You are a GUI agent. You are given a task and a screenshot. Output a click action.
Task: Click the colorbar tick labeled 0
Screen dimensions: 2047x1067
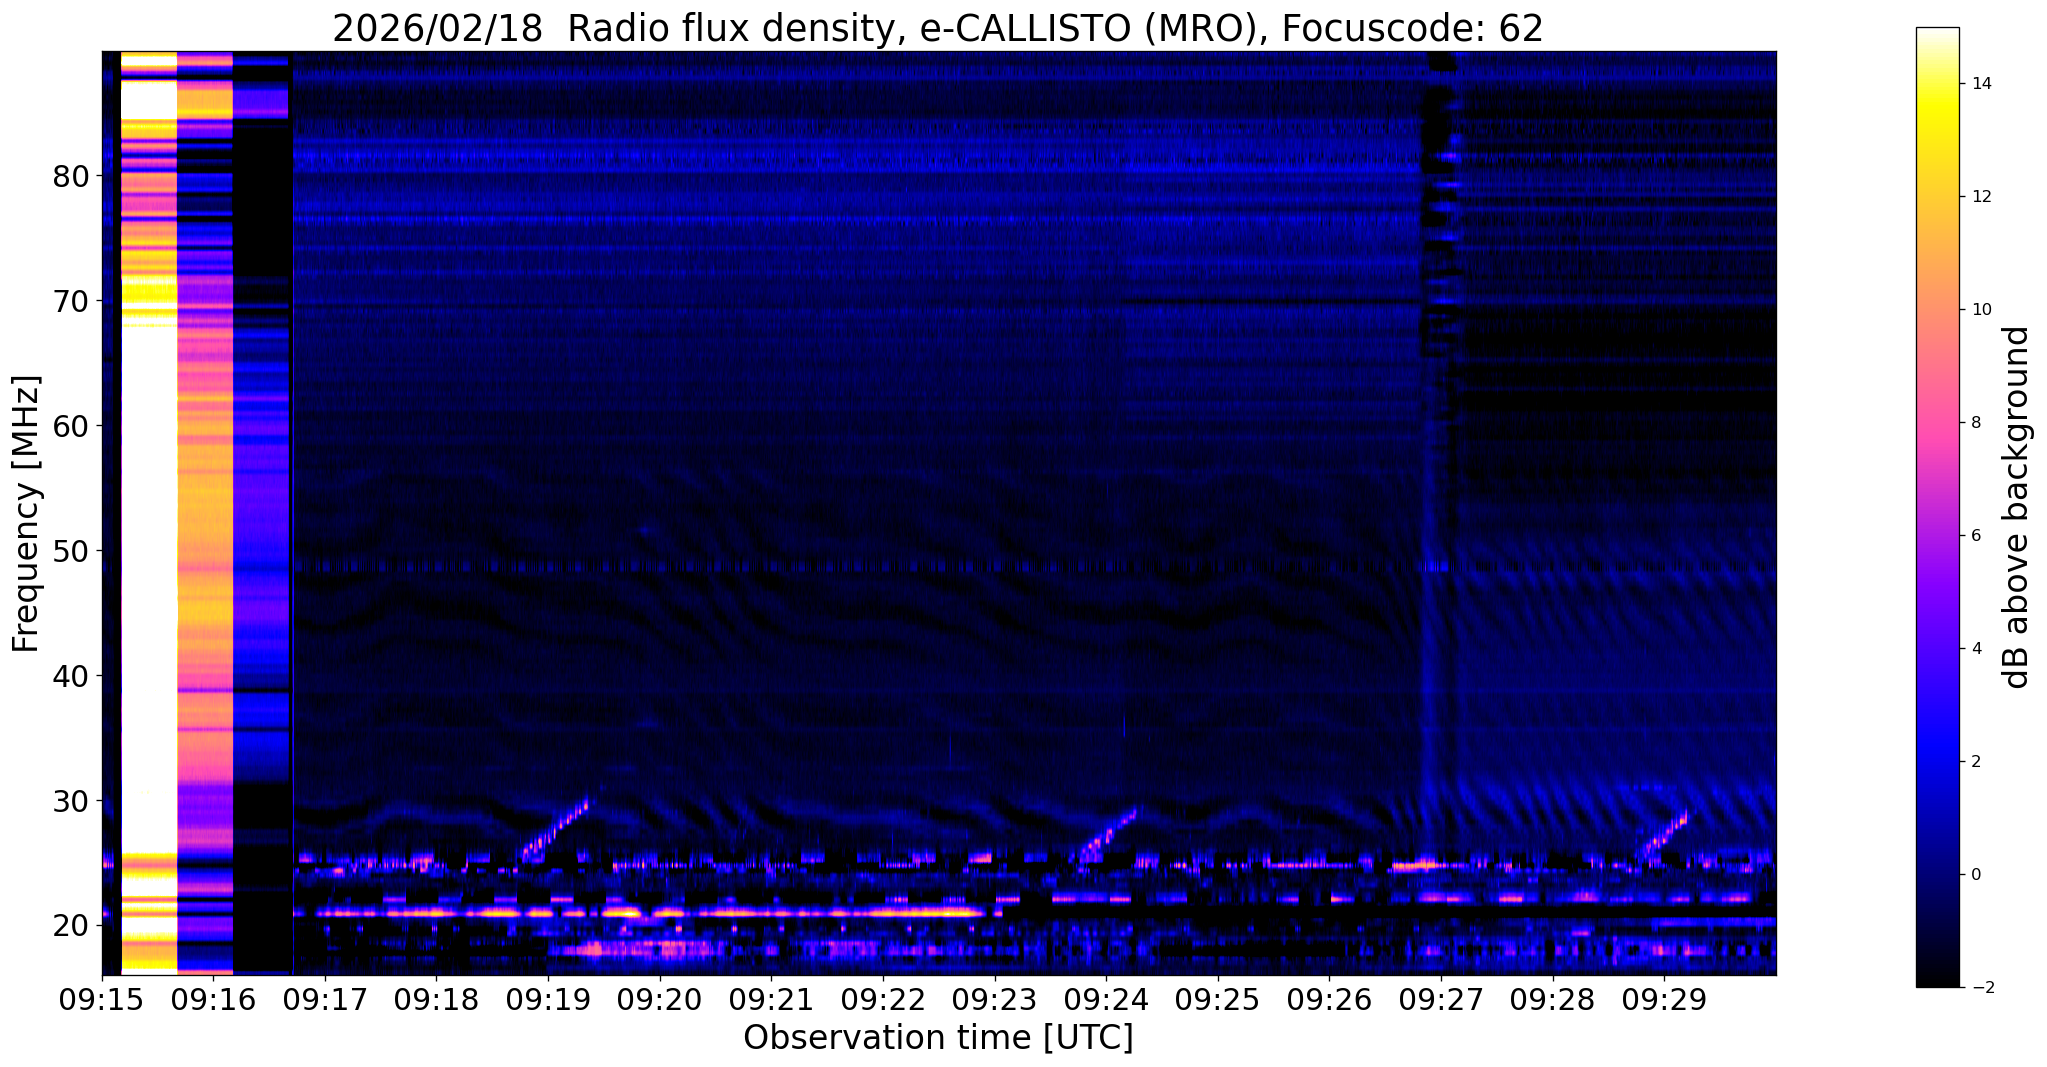pyautogui.click(x=1974, y=875)
